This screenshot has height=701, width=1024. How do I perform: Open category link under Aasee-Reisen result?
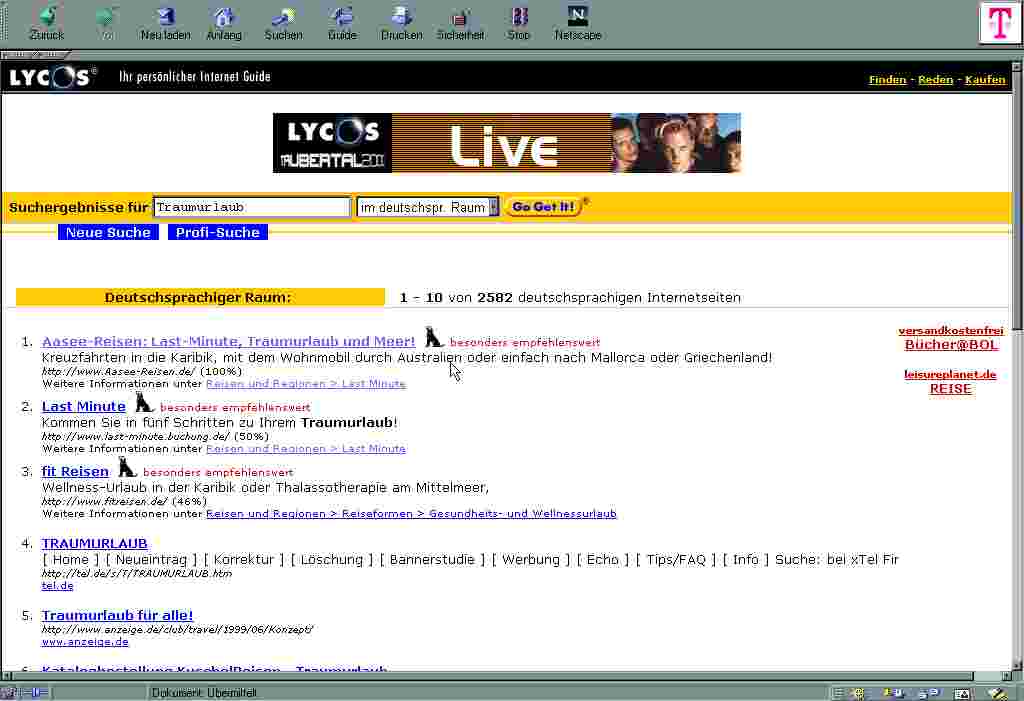(306, 383)
